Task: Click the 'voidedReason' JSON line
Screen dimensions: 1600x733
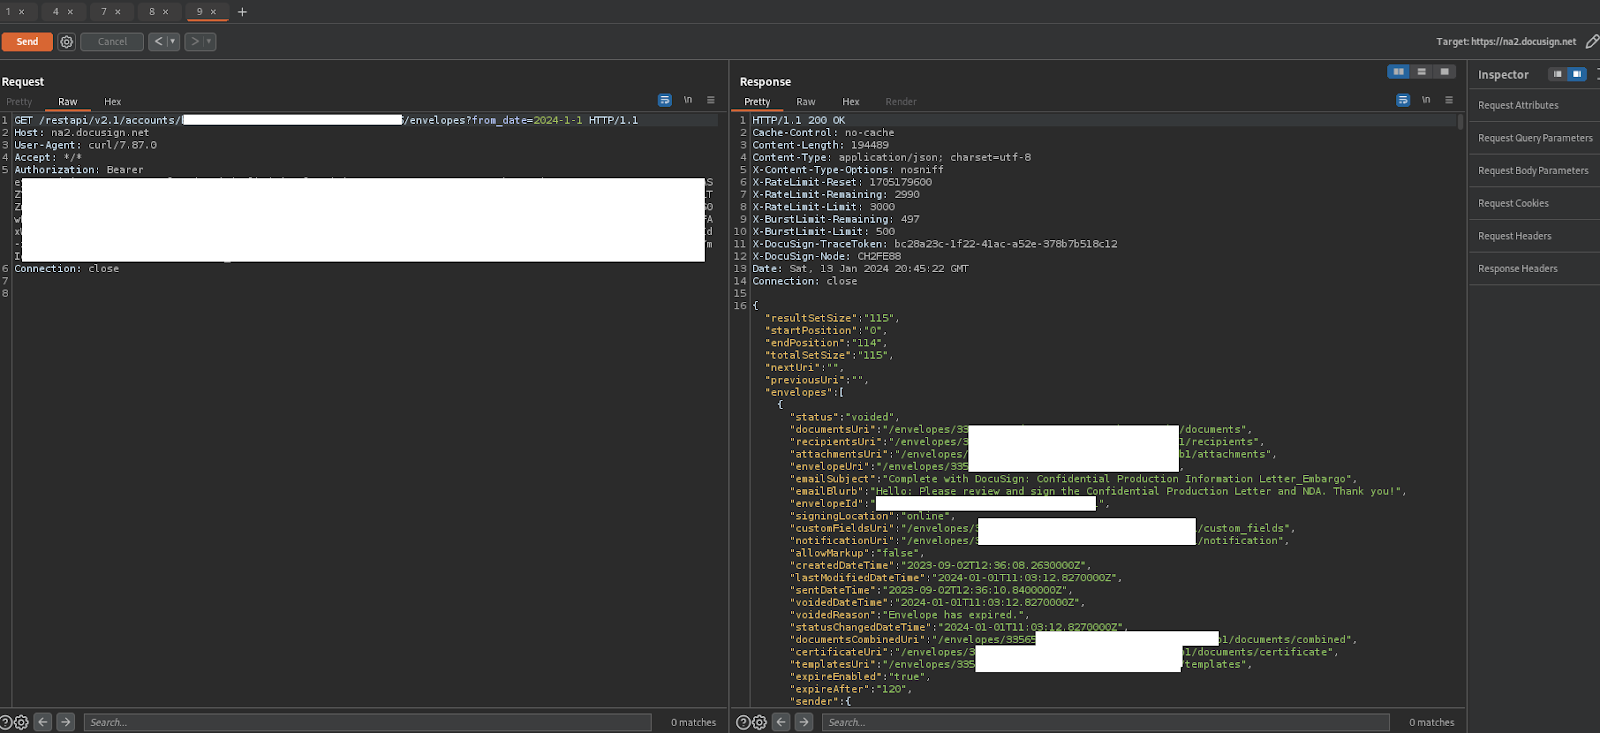Action: click(x=909, y=615)
